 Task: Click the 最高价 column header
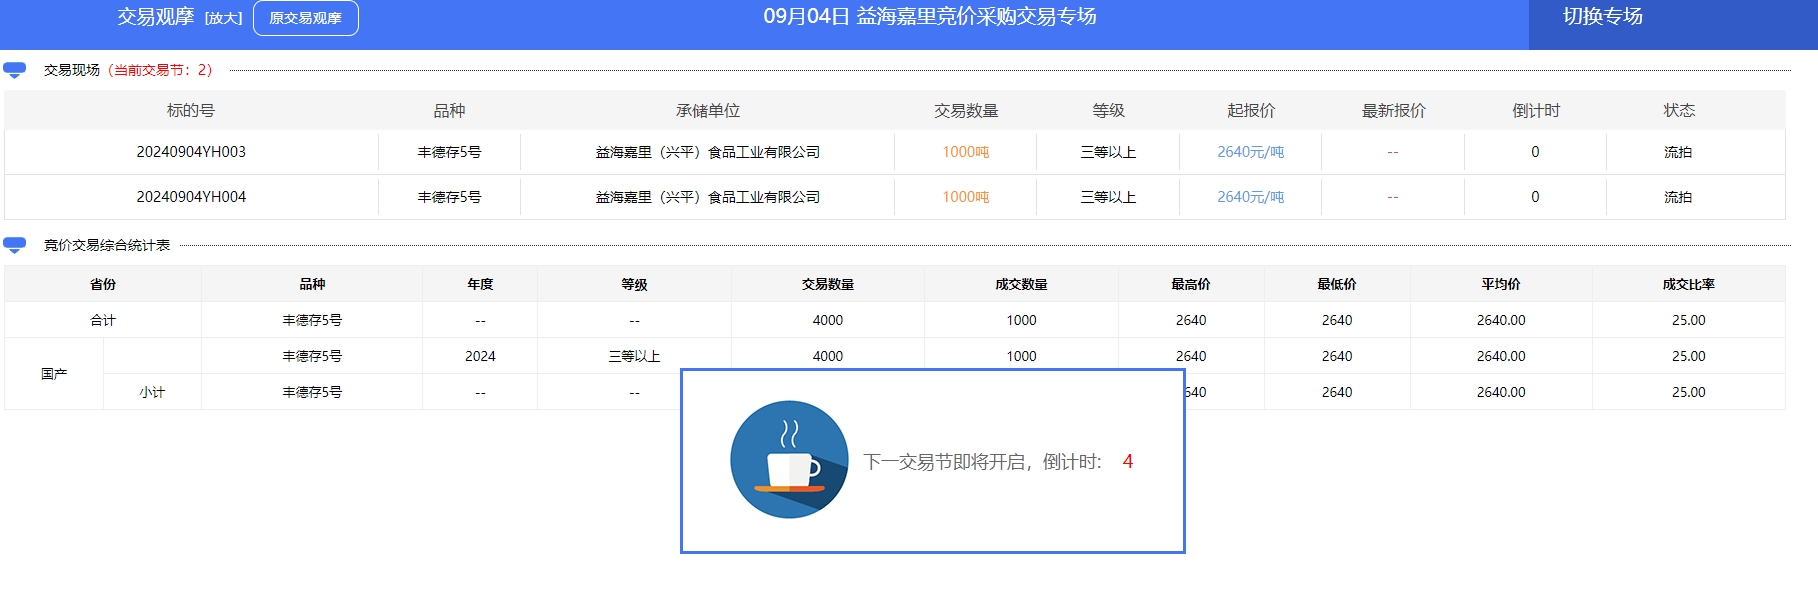tap(1191, 284)
